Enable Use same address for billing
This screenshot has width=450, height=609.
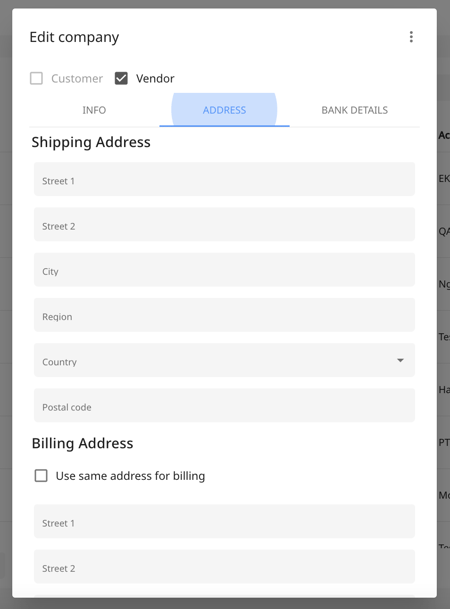pos(41,476)
